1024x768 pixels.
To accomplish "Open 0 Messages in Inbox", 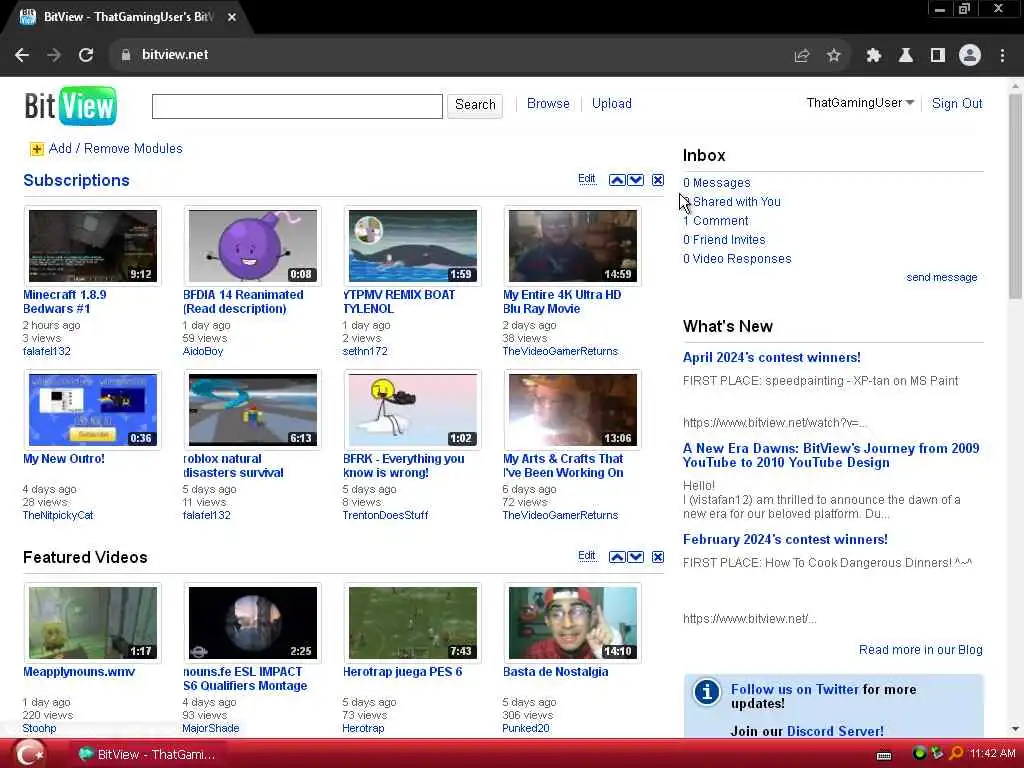I will click(x=716, y=183).
